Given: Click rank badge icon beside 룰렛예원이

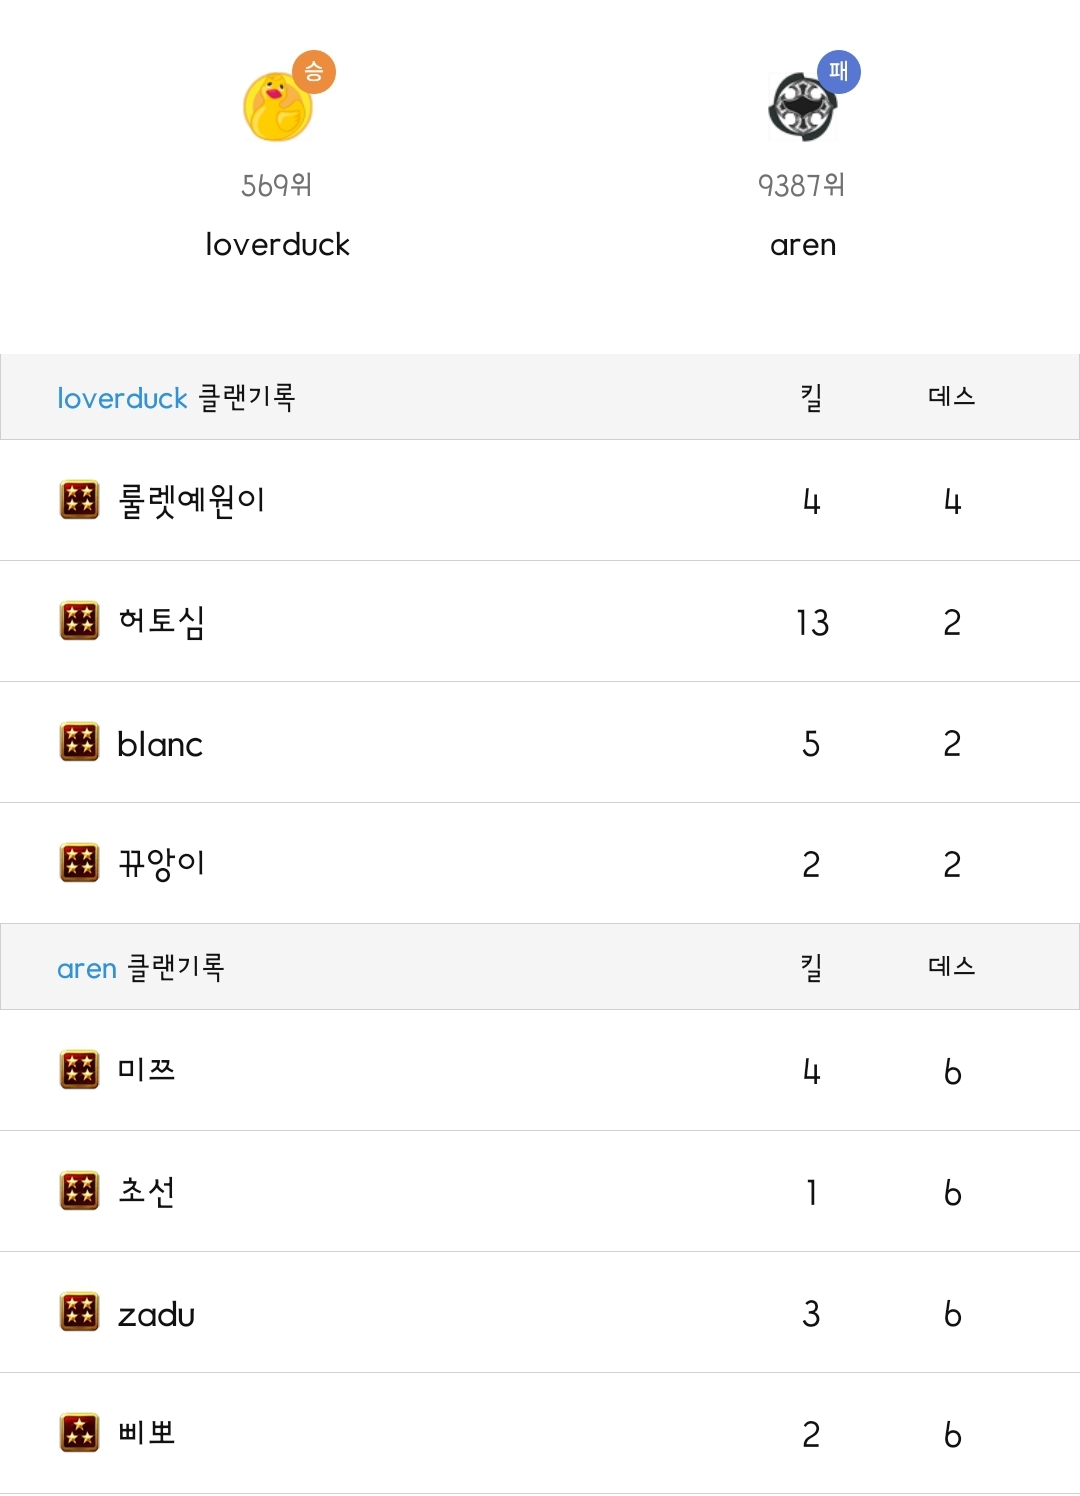Looking at the screenshot, I should 79,499.
